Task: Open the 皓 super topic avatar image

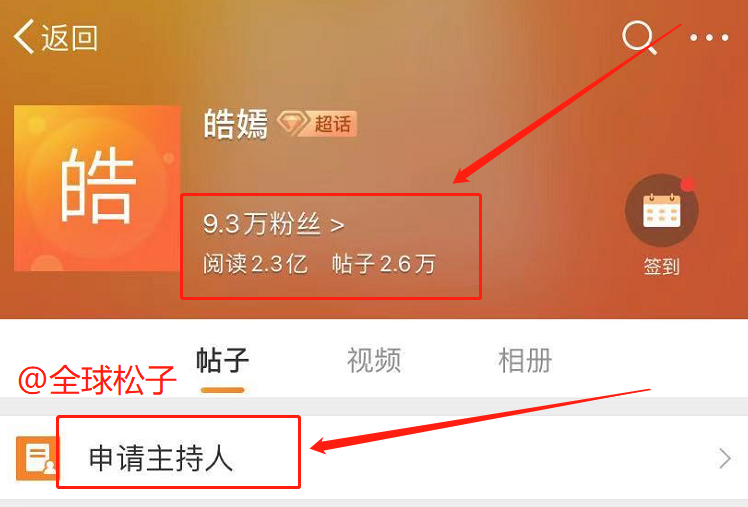Action: click(97, 188)
